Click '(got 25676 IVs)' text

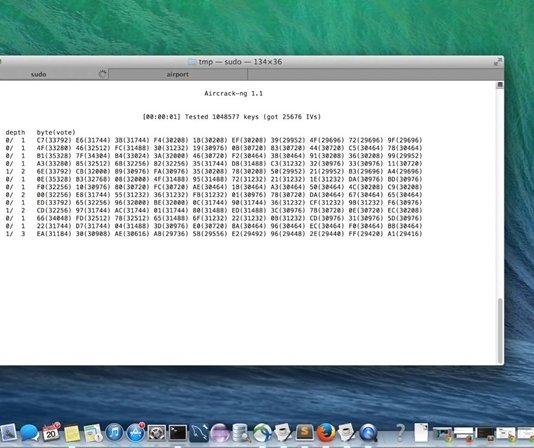[292, 117]
